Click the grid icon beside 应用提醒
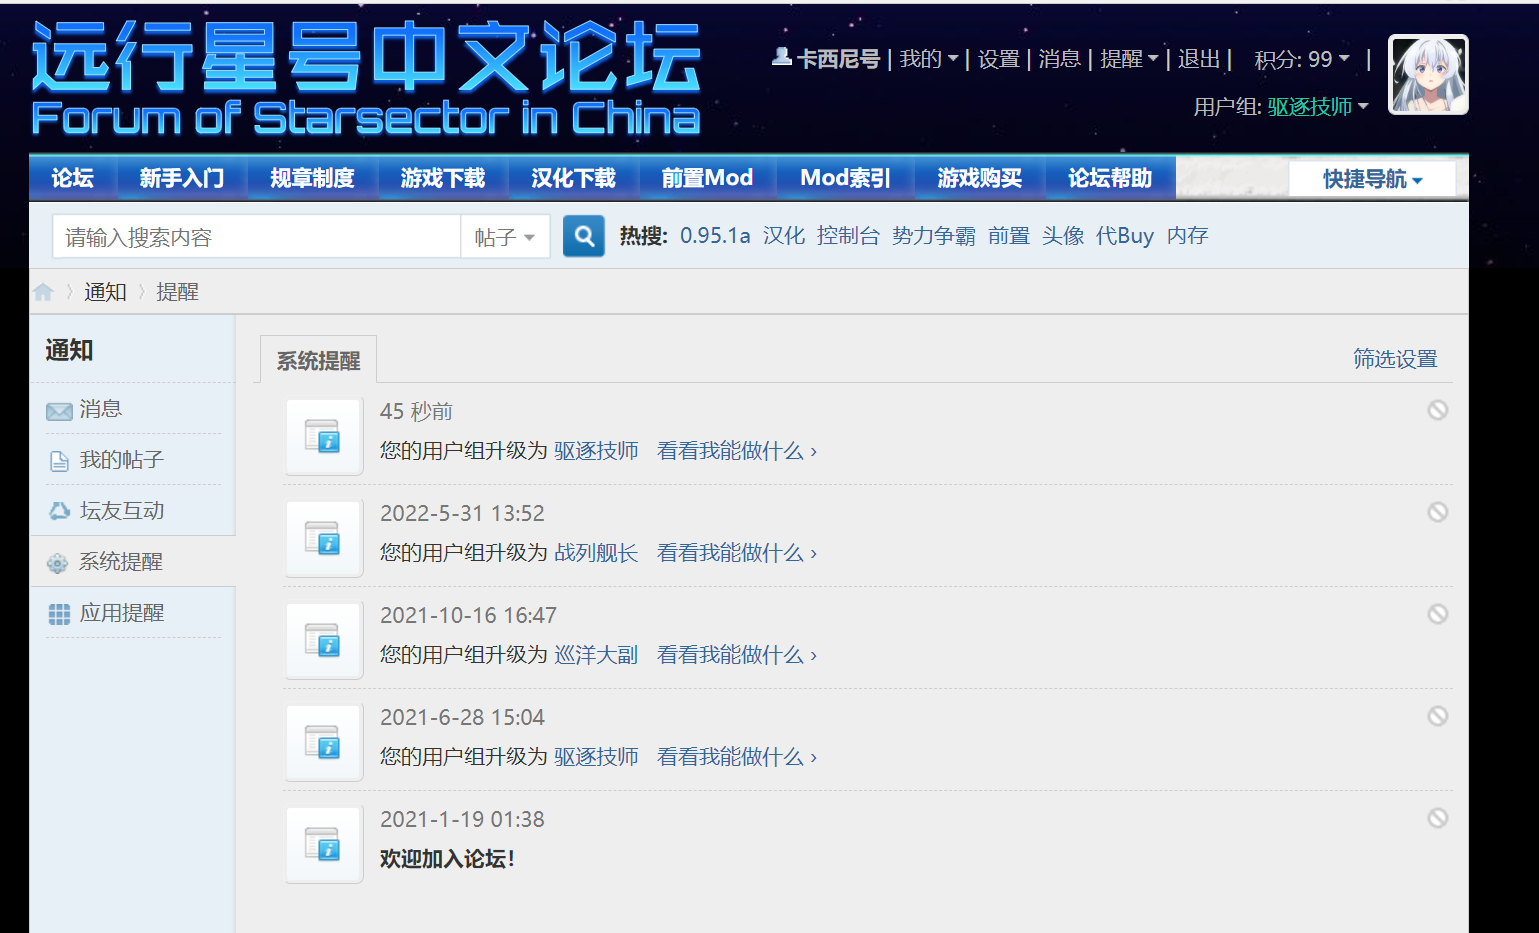The image size is (1539, 933). [x=59, y=614]
